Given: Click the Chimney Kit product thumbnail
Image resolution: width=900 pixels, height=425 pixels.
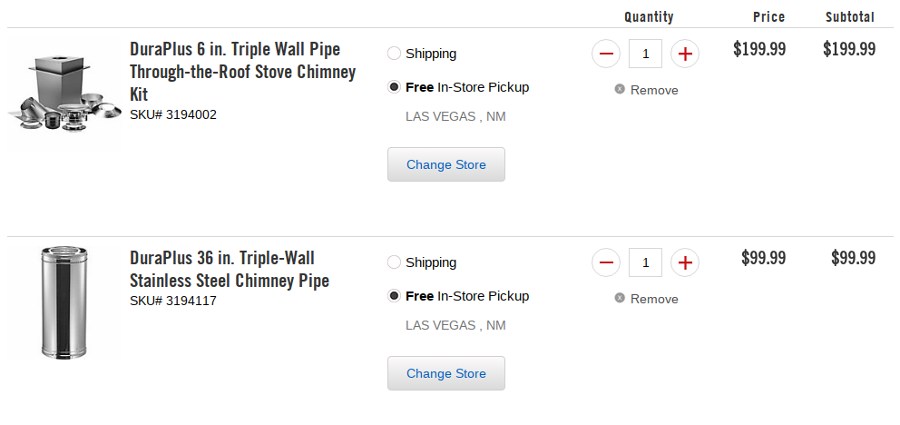Looking at the screenshot, I should click(x=62, y=92).
